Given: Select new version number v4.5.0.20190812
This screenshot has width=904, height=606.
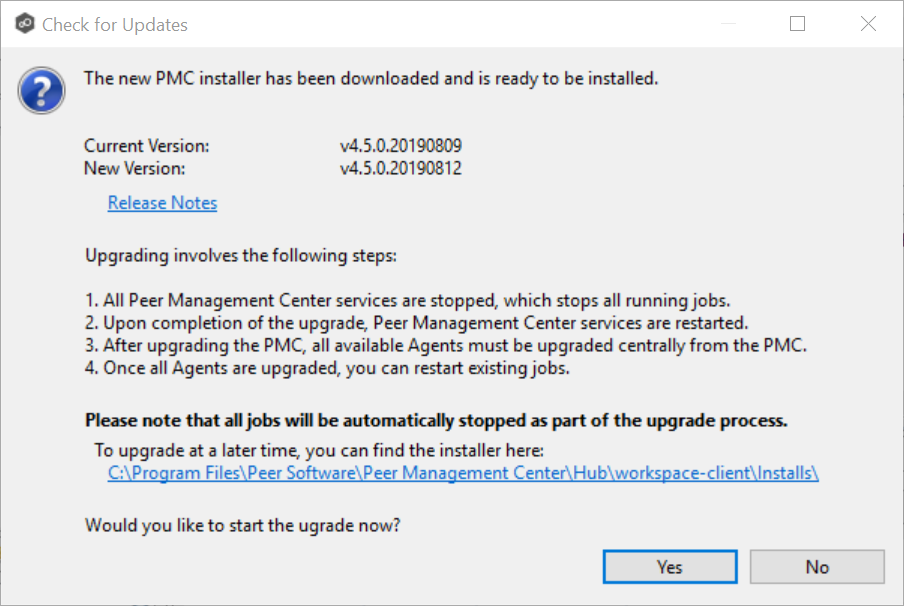Looking at the screenshot, I should (x=400, y=169).
